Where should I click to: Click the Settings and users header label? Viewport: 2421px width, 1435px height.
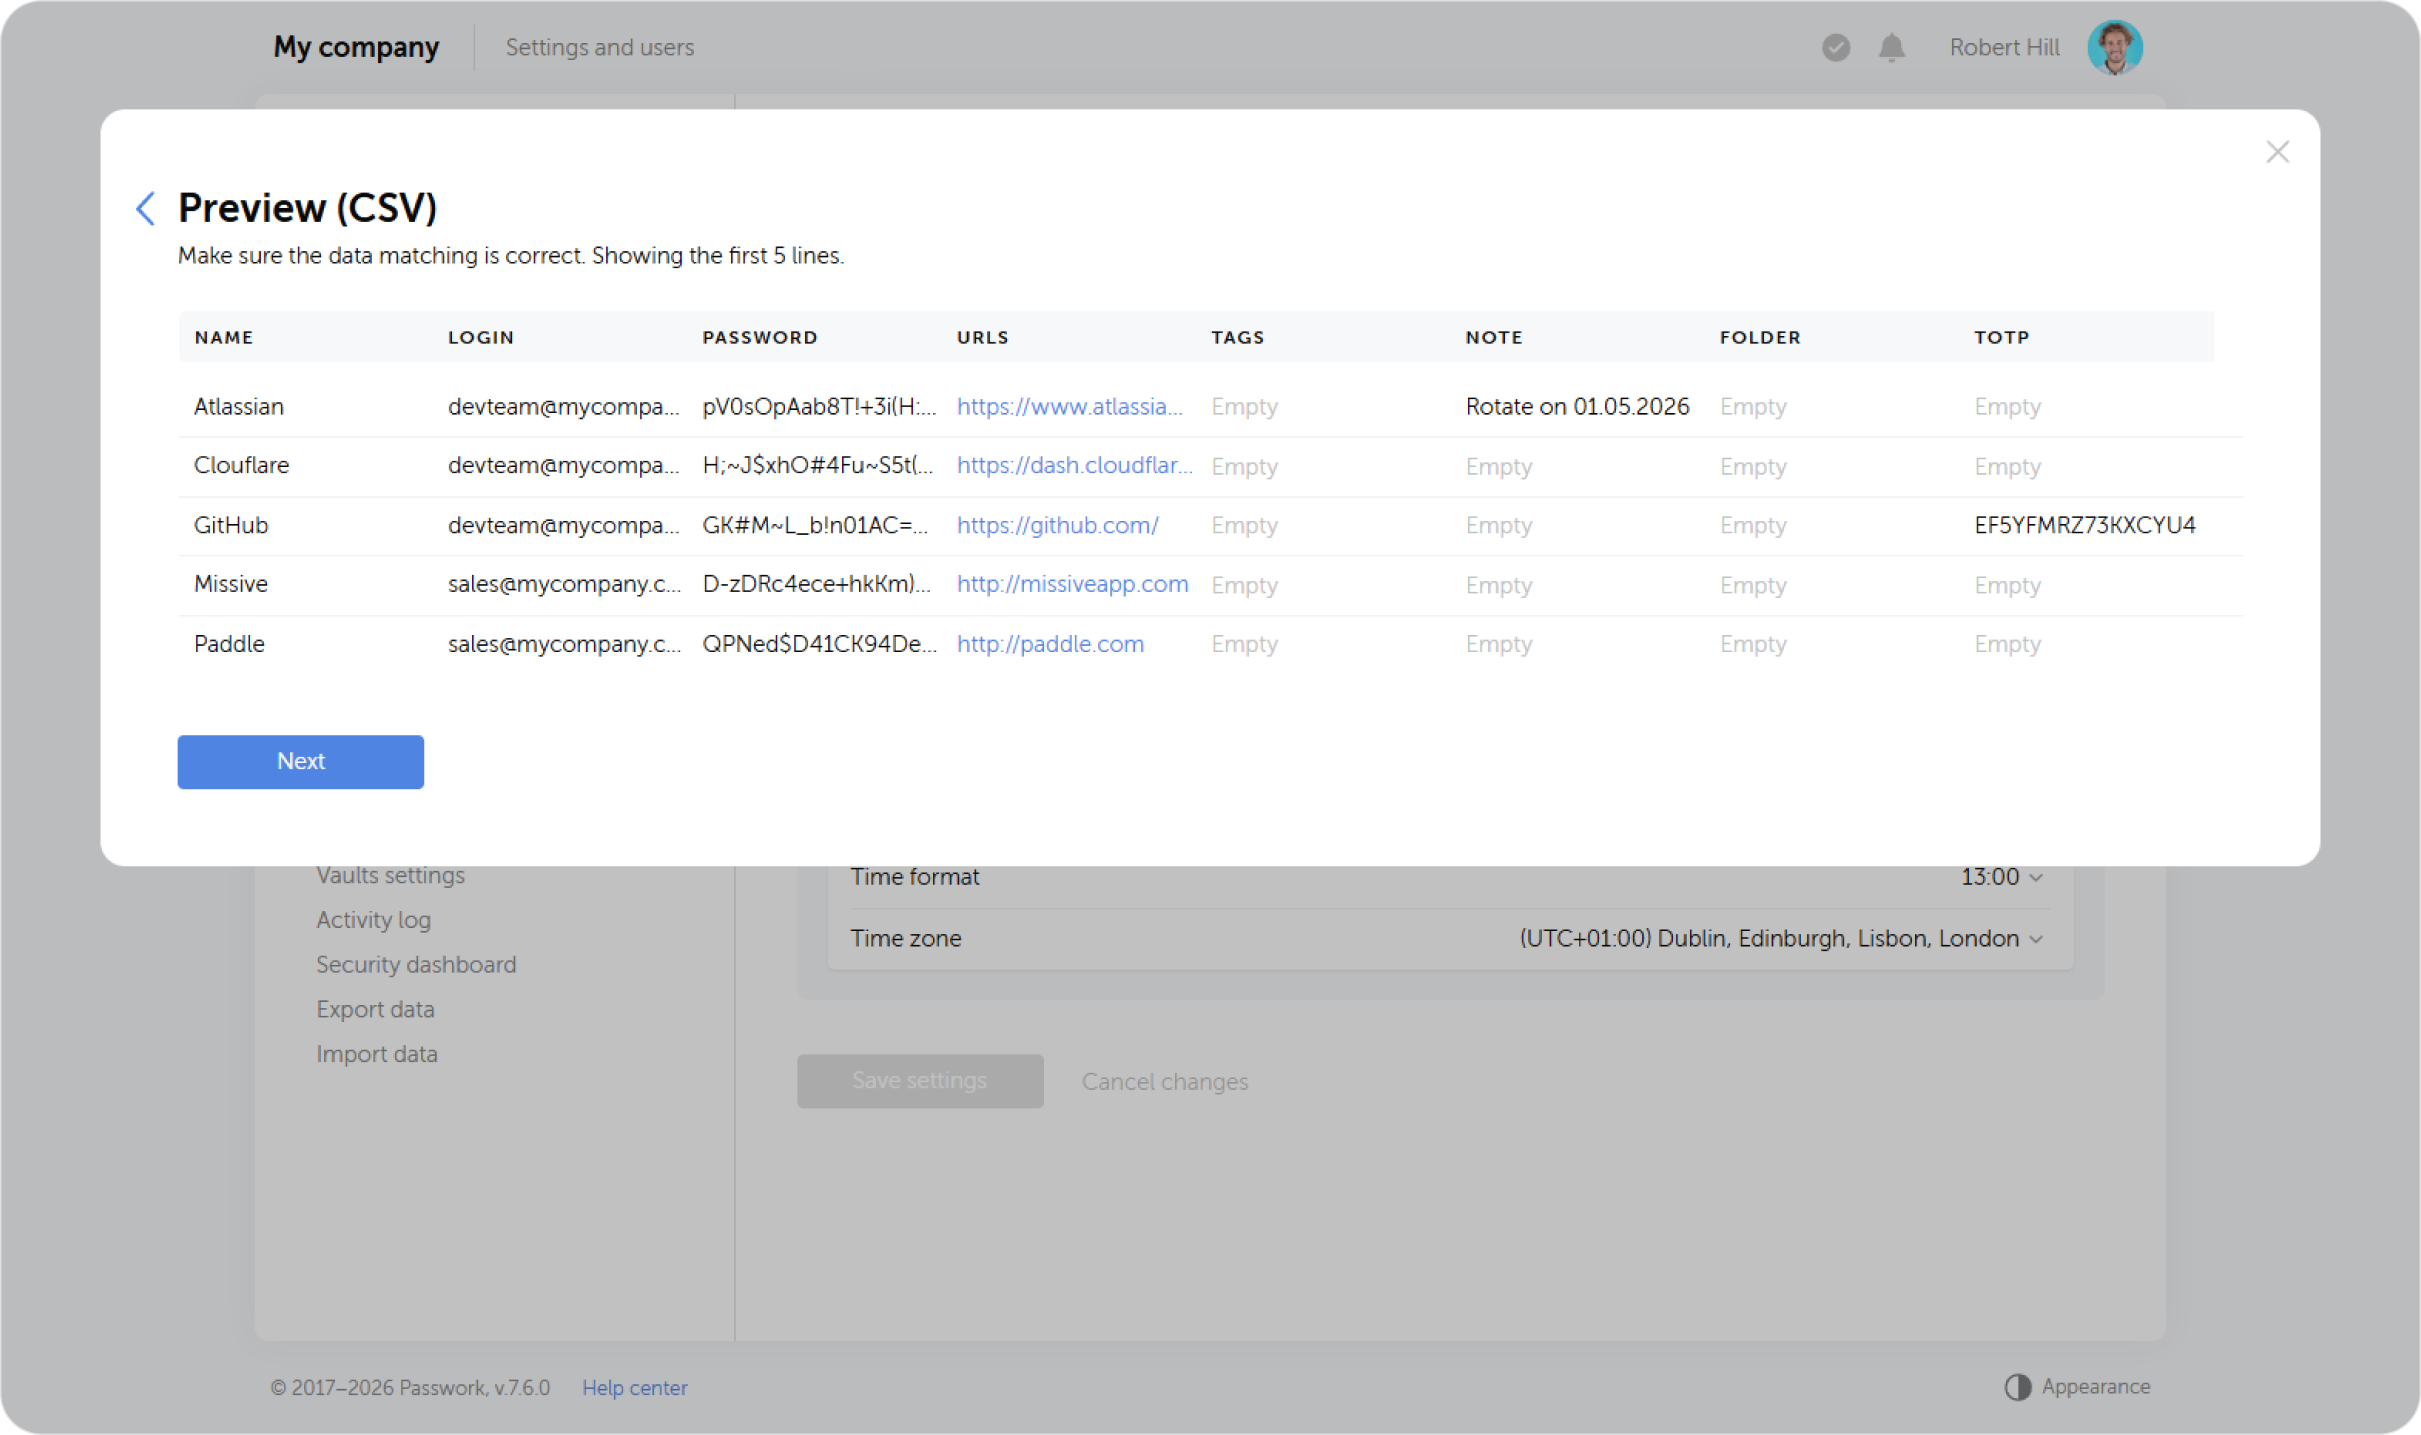click(599, 47)
